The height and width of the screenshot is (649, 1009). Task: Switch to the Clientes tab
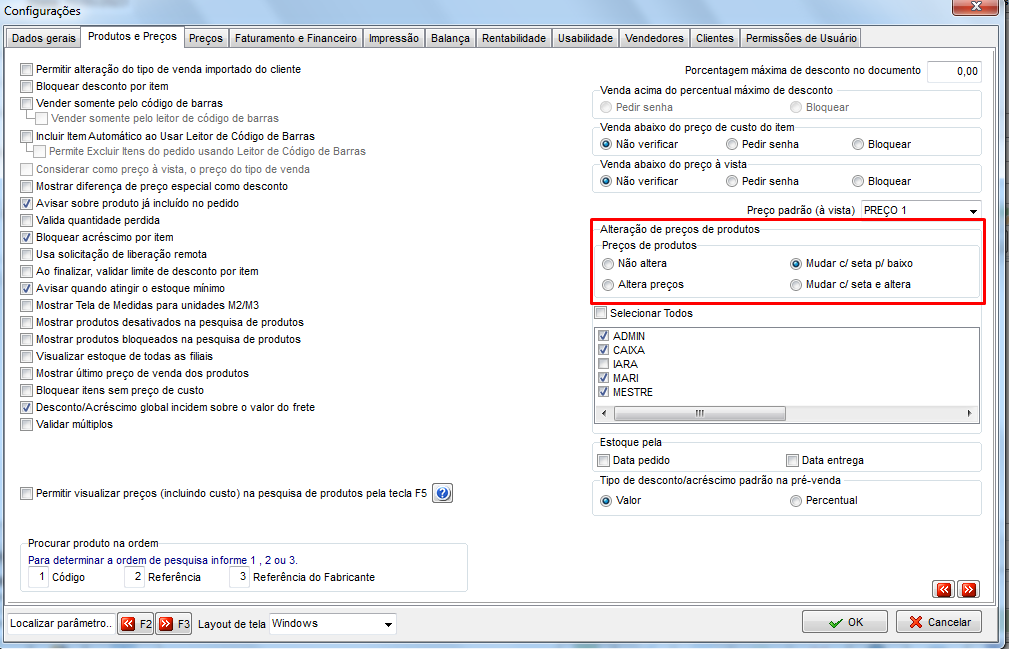pos(715,39)
